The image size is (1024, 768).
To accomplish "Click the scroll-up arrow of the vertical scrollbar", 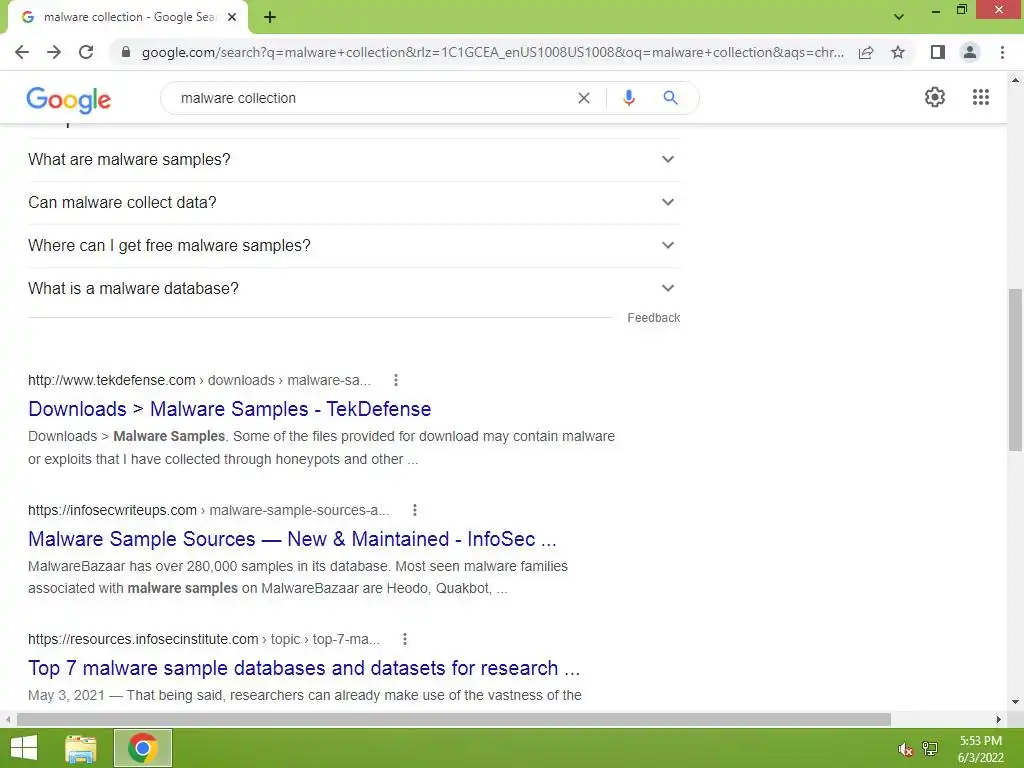I will [x=1015, y=81].
